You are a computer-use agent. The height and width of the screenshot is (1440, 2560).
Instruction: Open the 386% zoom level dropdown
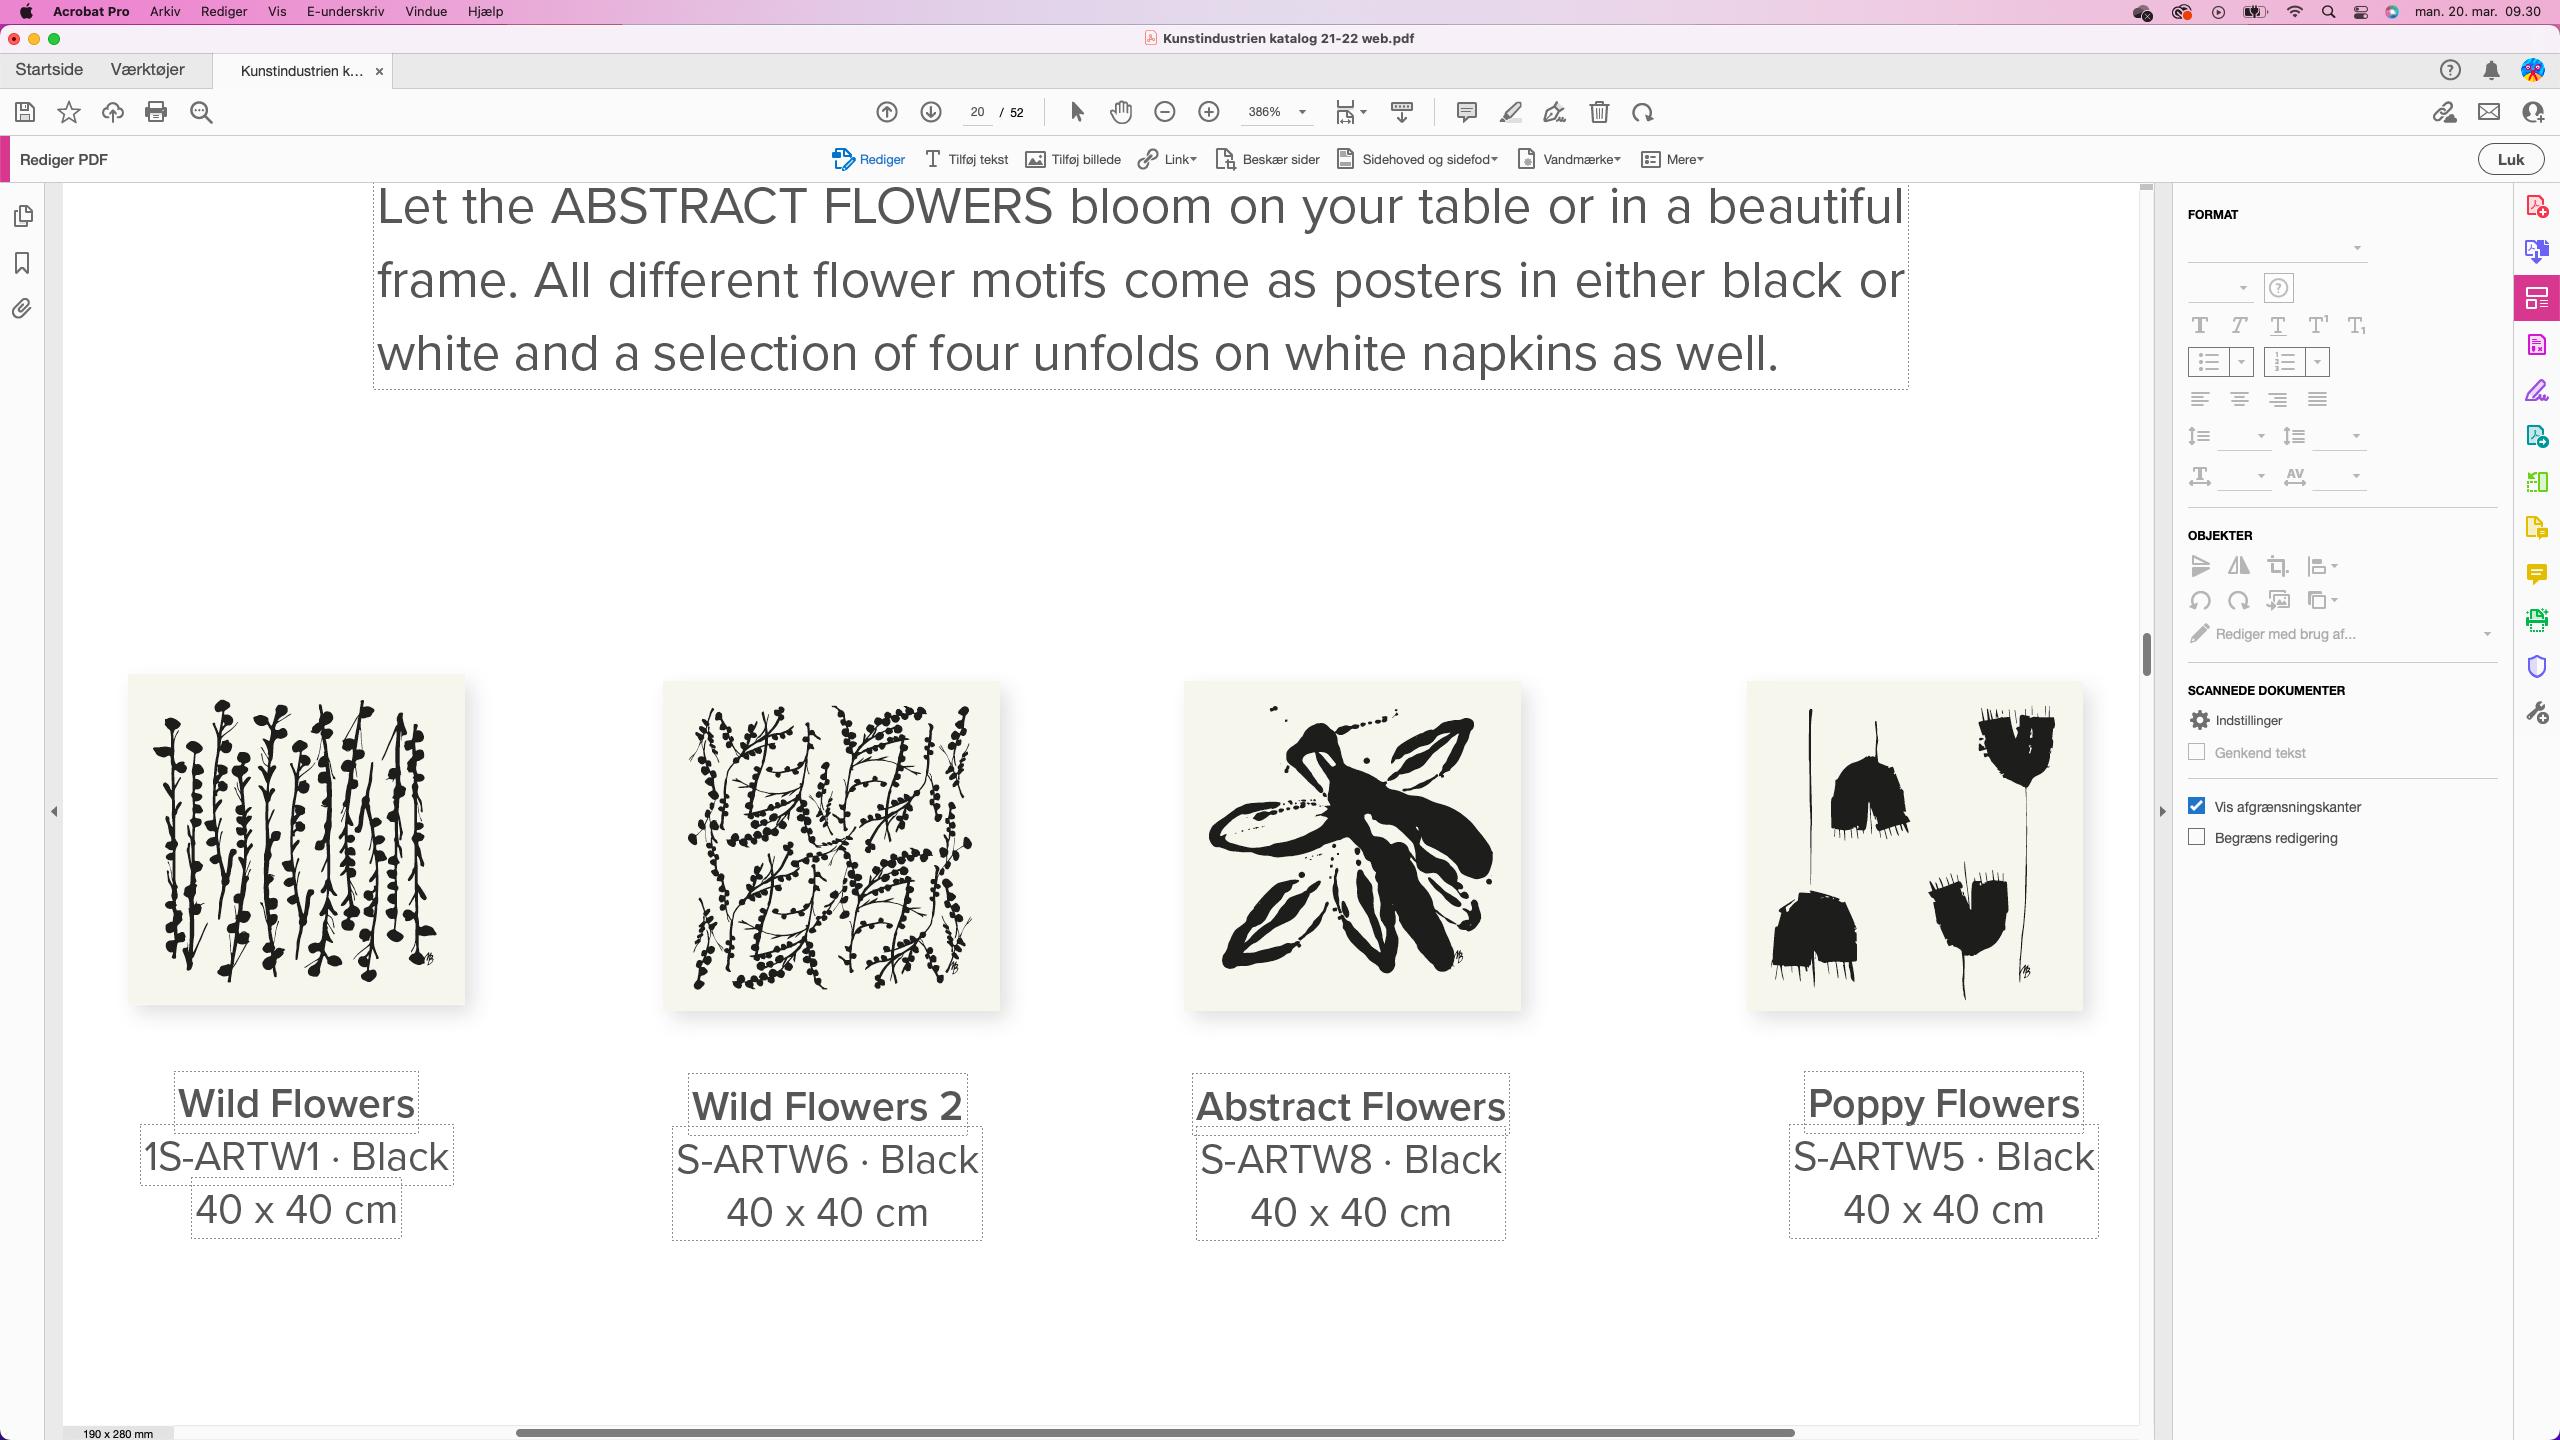click(x=1302, y=112)
